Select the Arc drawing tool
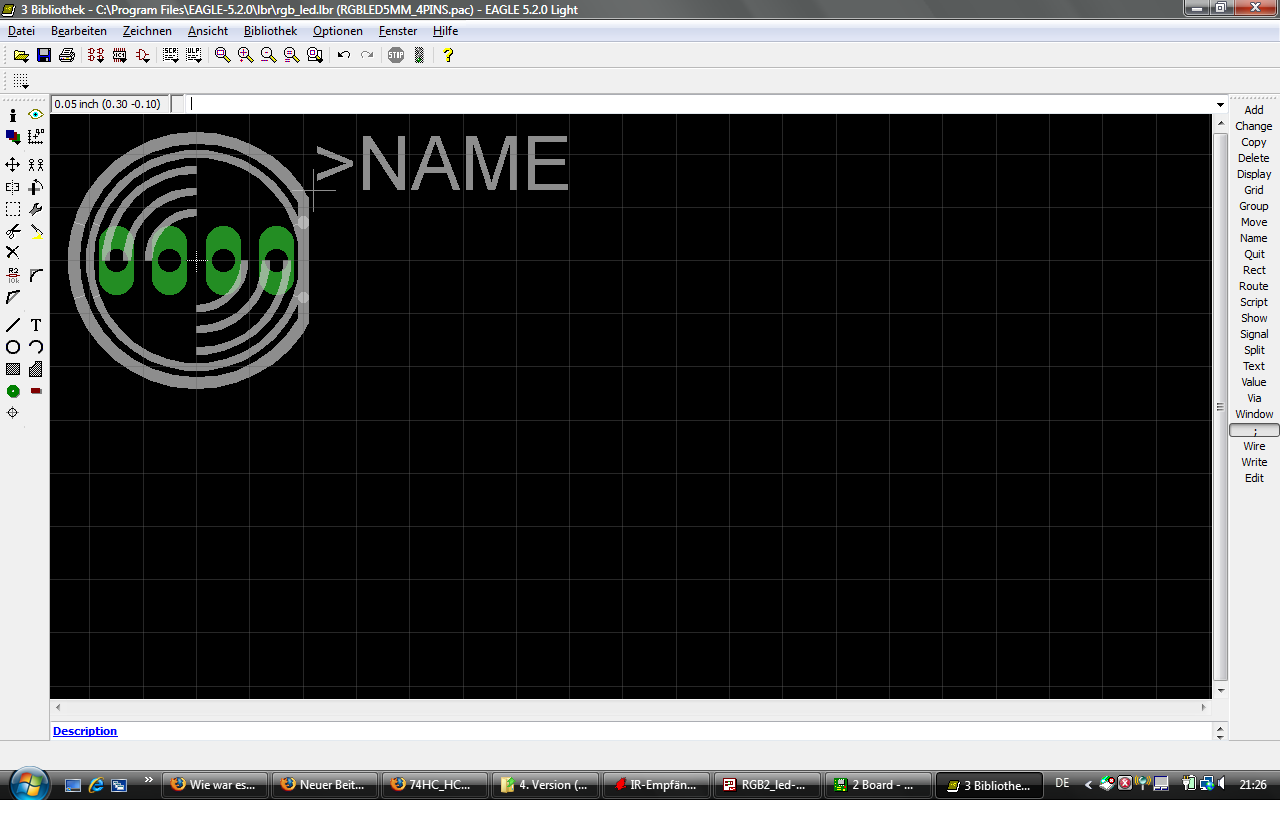The image size is (1280, 816). pyautogui.click(x=36, y=347)
